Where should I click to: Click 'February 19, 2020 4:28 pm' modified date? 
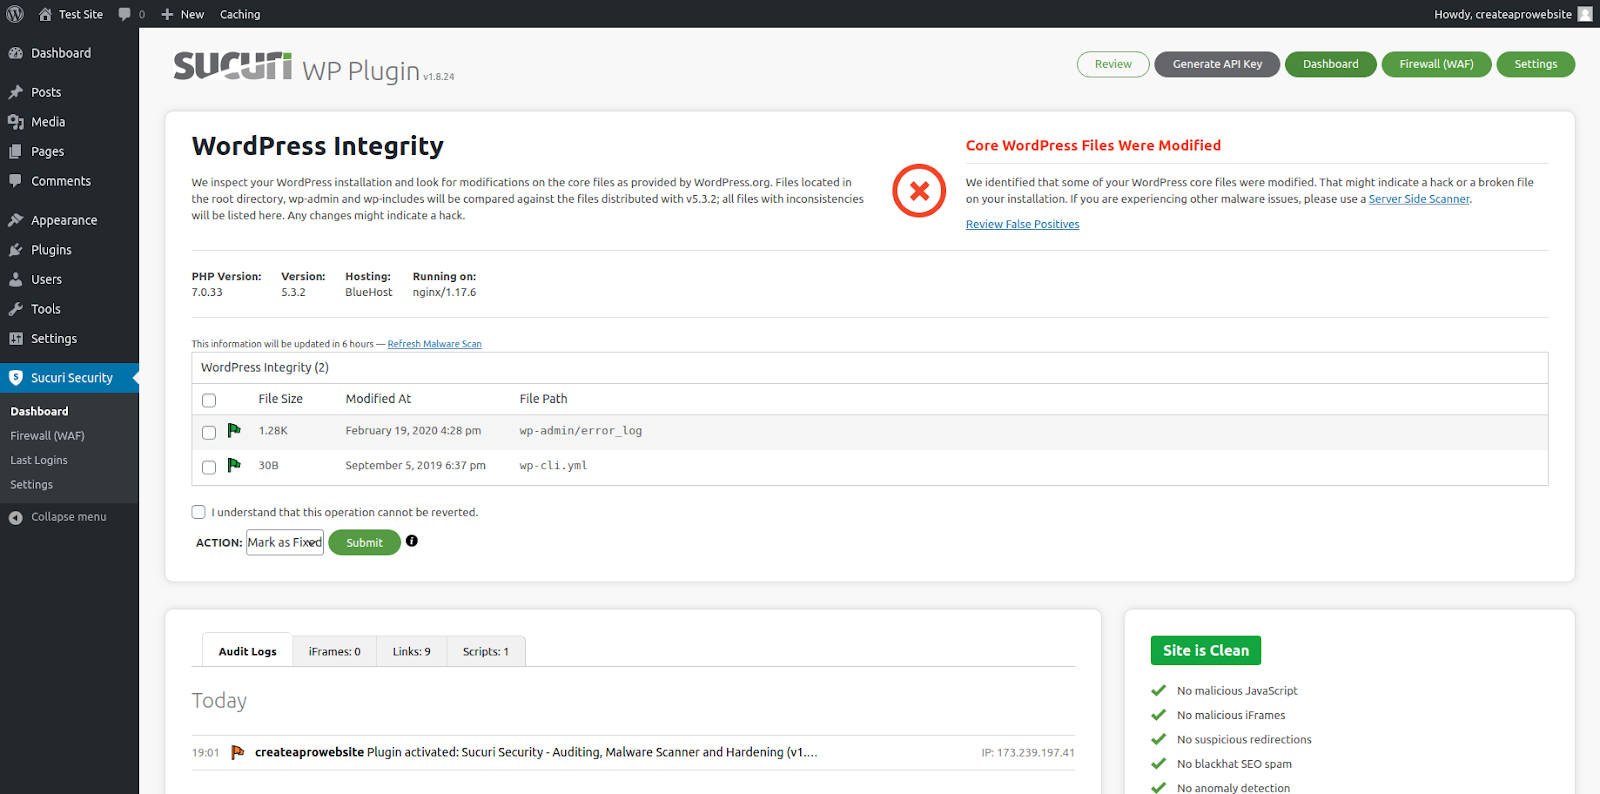coord(413,431)
